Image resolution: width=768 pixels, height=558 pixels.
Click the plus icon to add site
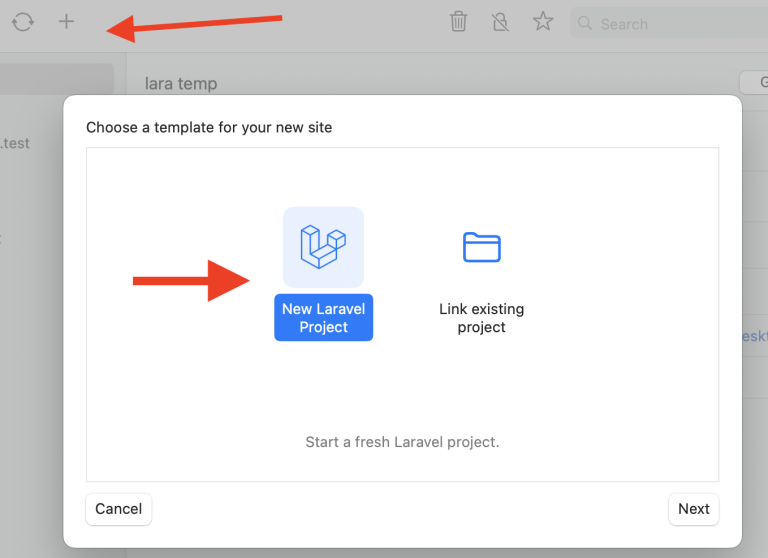coord(66,21)
